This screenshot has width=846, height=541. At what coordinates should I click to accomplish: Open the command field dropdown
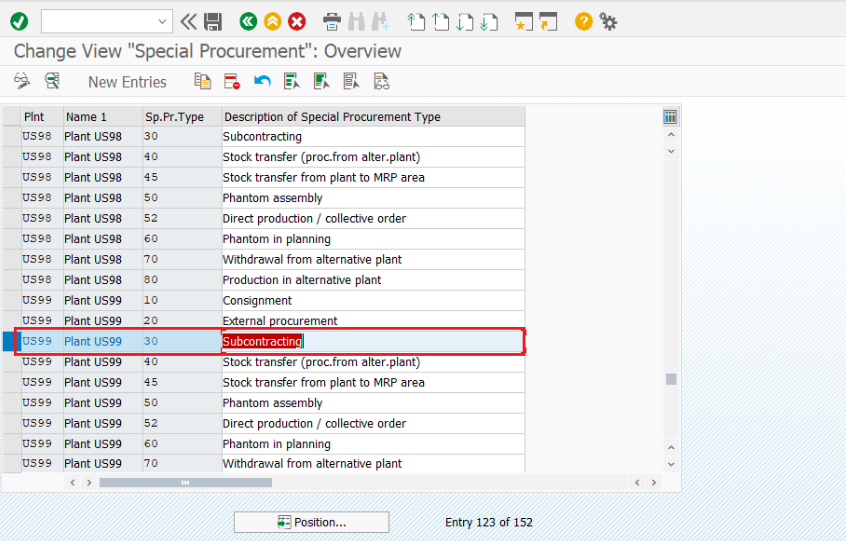164,21
